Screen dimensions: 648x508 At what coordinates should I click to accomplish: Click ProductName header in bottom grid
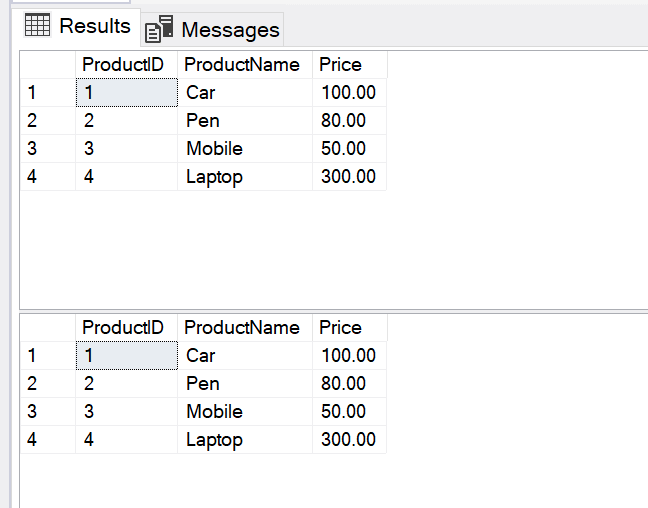pyautogui.click(x=242, y=328)
